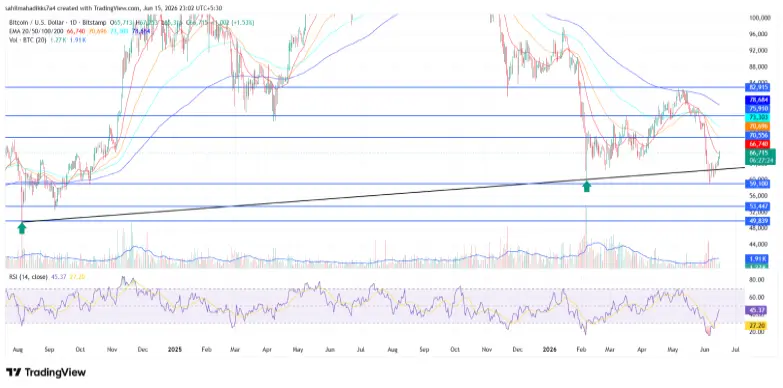Click the 59,100 support line price label
Image resolution: width=783 pixels, height=388 pixels.
click(x=758, y=184)
